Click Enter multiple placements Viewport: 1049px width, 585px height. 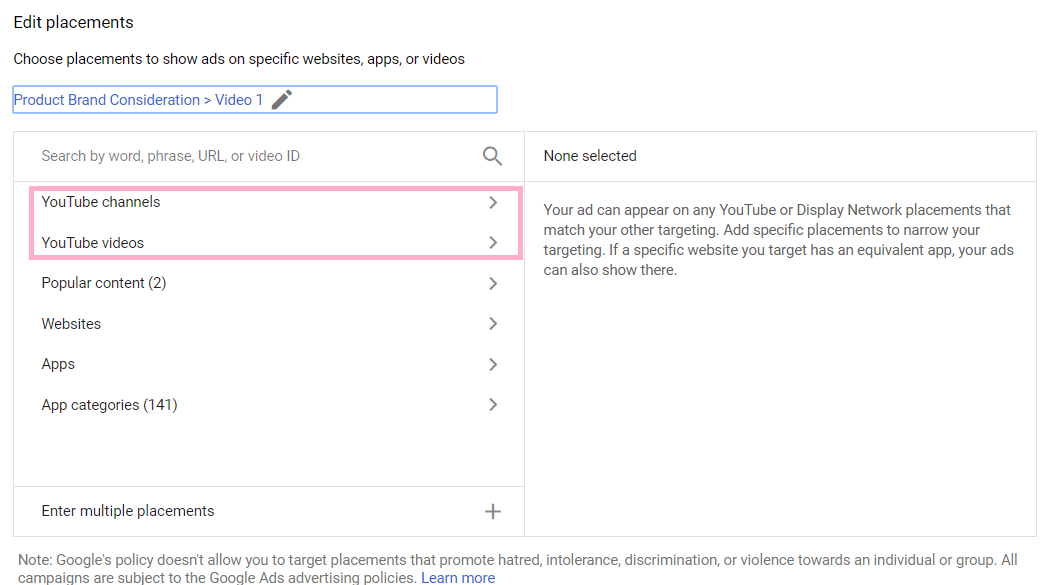pos(128,511)
